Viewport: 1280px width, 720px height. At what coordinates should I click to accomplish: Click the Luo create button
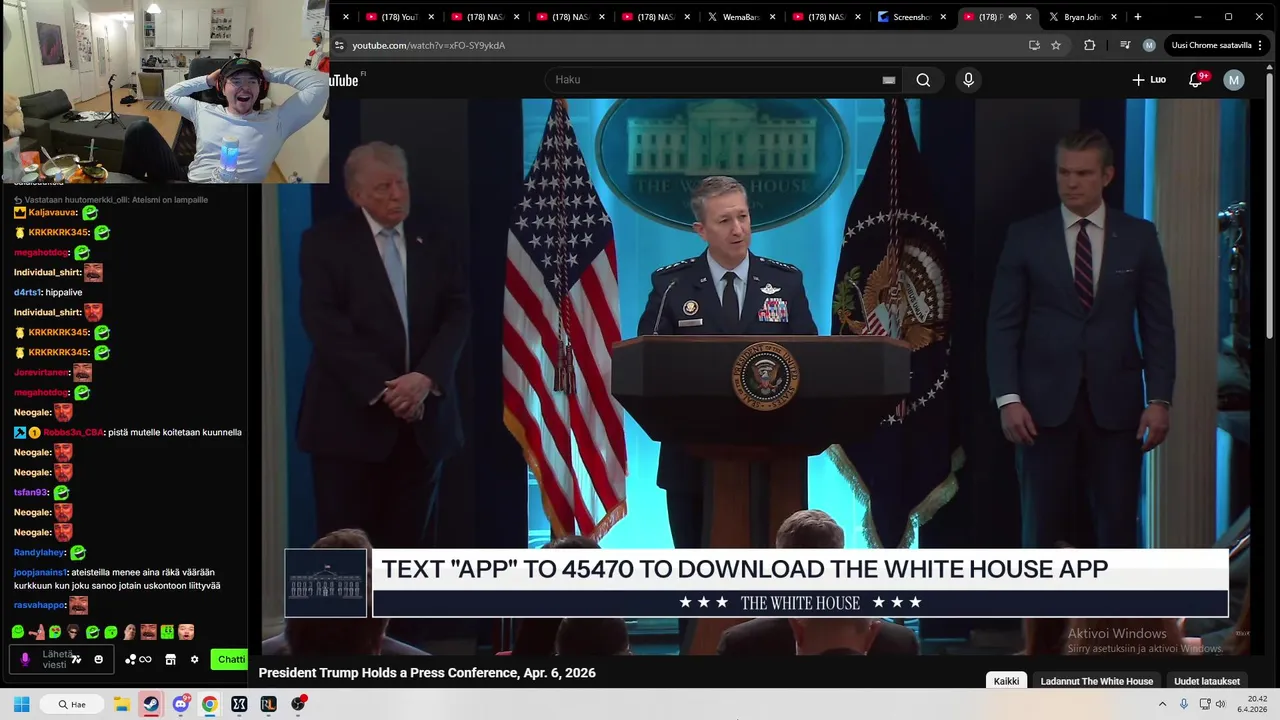pyautogui.click(x=1149, y=80)
